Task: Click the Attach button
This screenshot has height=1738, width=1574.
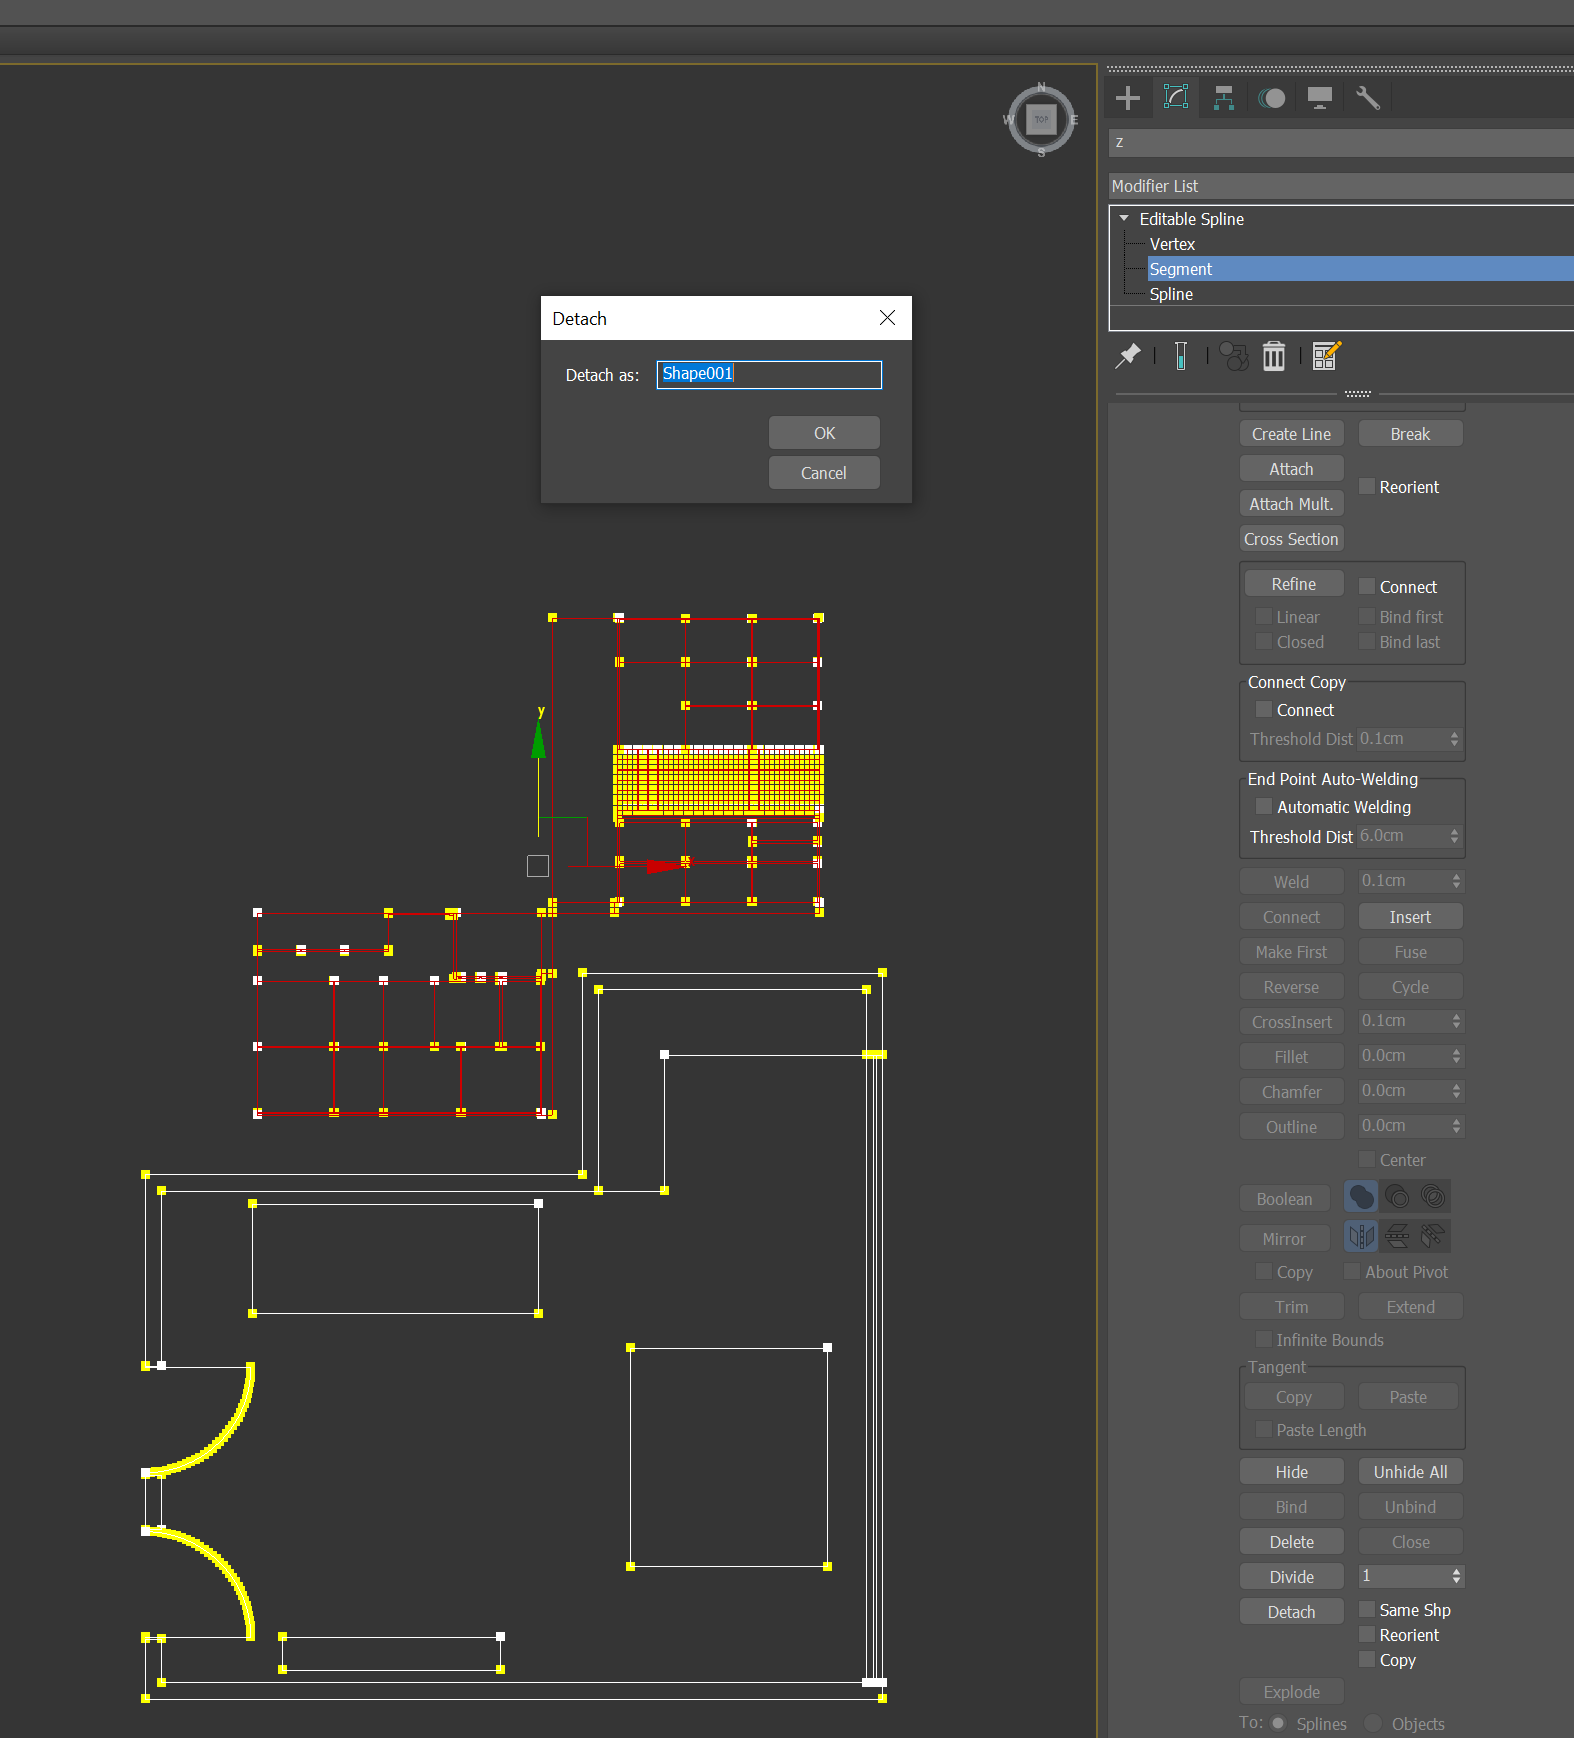Action: (1291, 469)
